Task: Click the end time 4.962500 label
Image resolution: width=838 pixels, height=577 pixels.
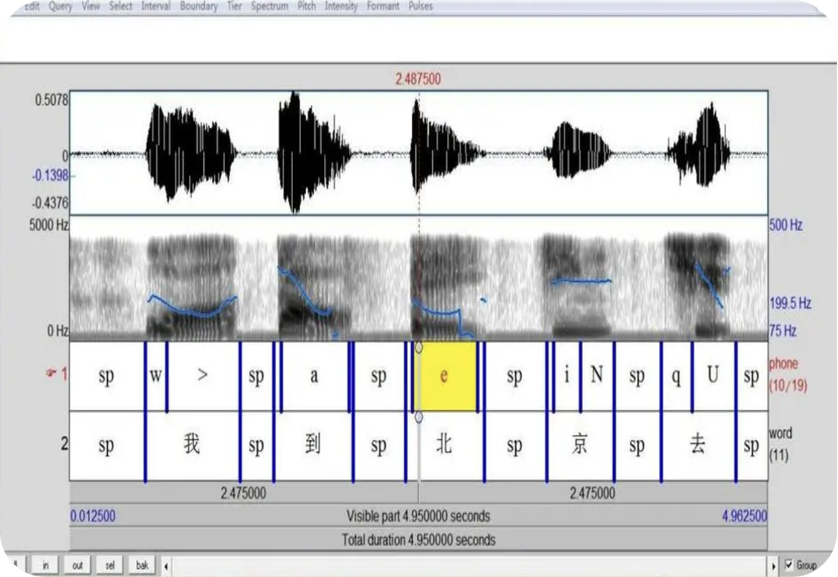Action: [x=744, y=516]
